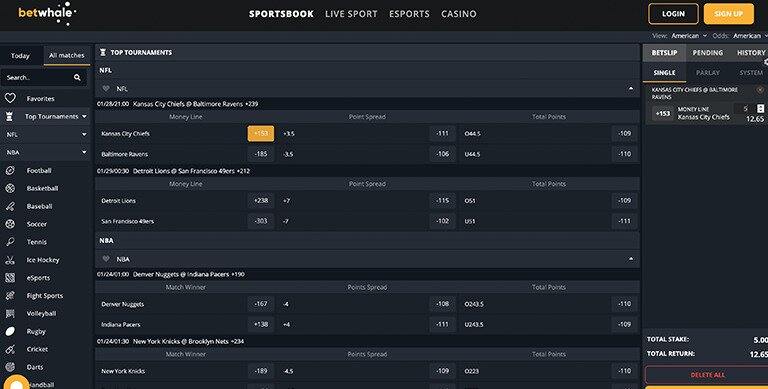Select the eSports icon
Image resolution: width=768 pixels, height=389 pixels.
[x=10, y=278]
